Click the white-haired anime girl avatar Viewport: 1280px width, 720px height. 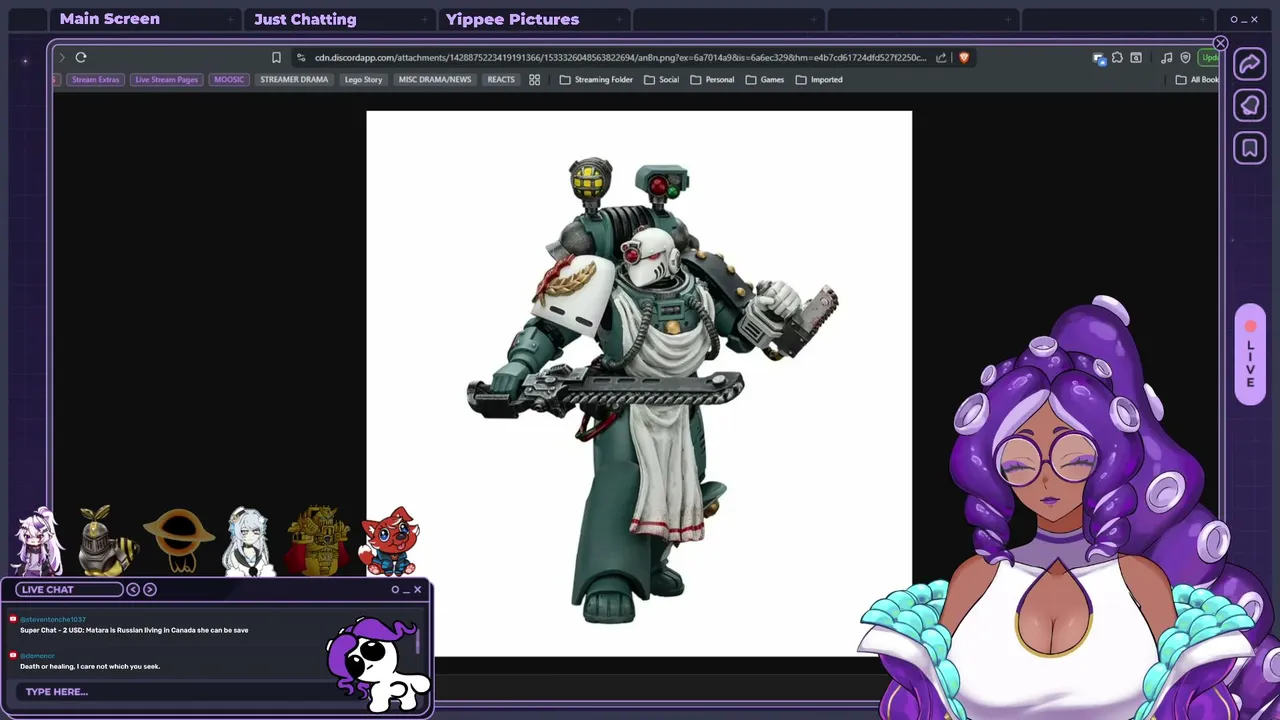[247, 542]
